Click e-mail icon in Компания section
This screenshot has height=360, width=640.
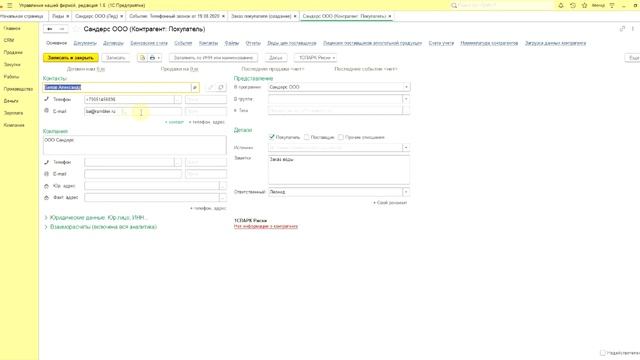tap(47, 174)
